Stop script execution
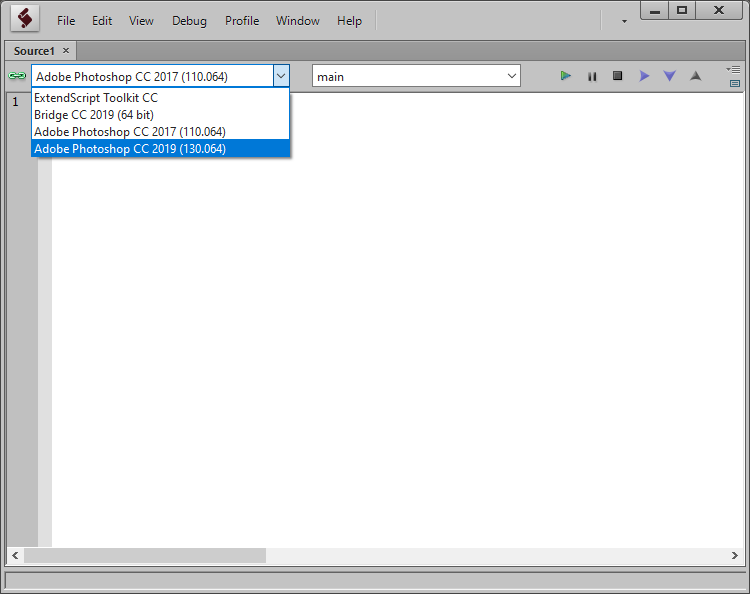750x594 pixels. (x=618, y=76)
